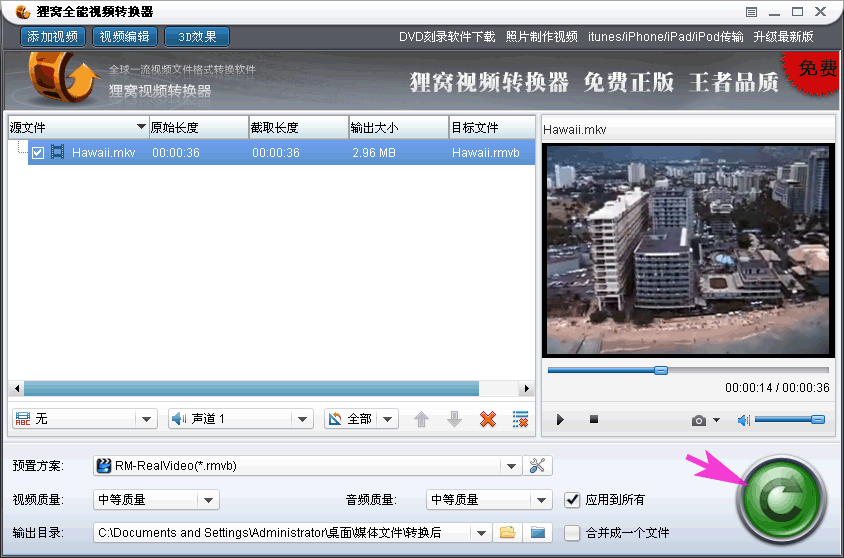Image resolution: width=844 pixels, height=558 pixels.
Task: Take a snapshot with the camera icon
Action: (699, 420)
